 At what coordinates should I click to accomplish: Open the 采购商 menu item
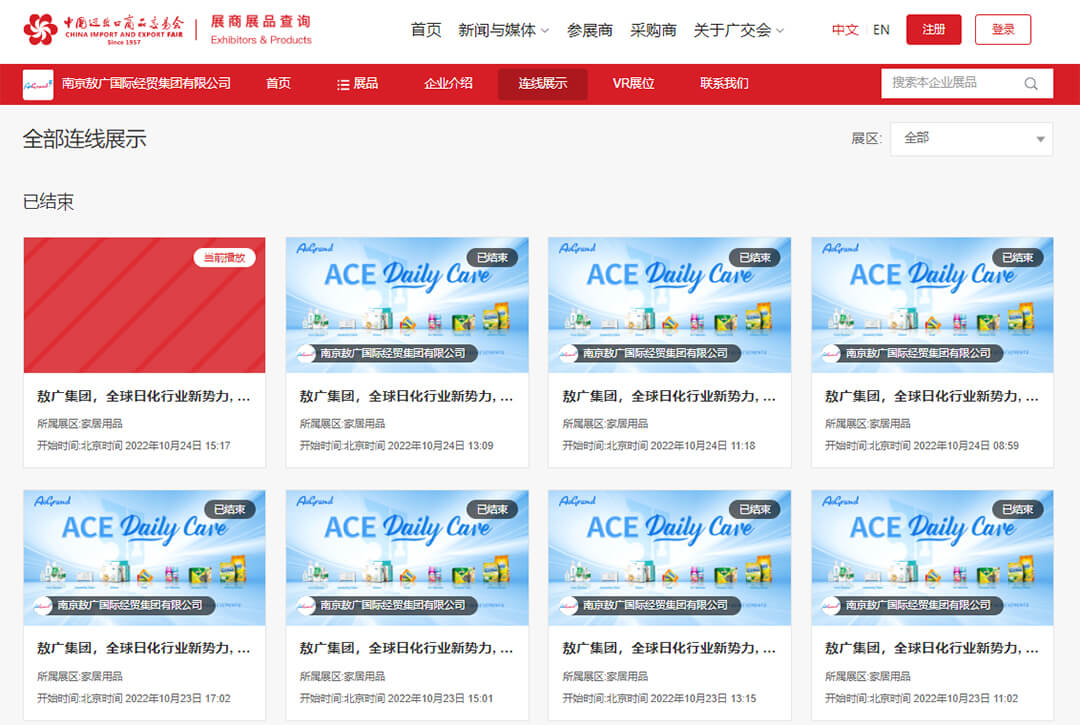coord(653,30)
